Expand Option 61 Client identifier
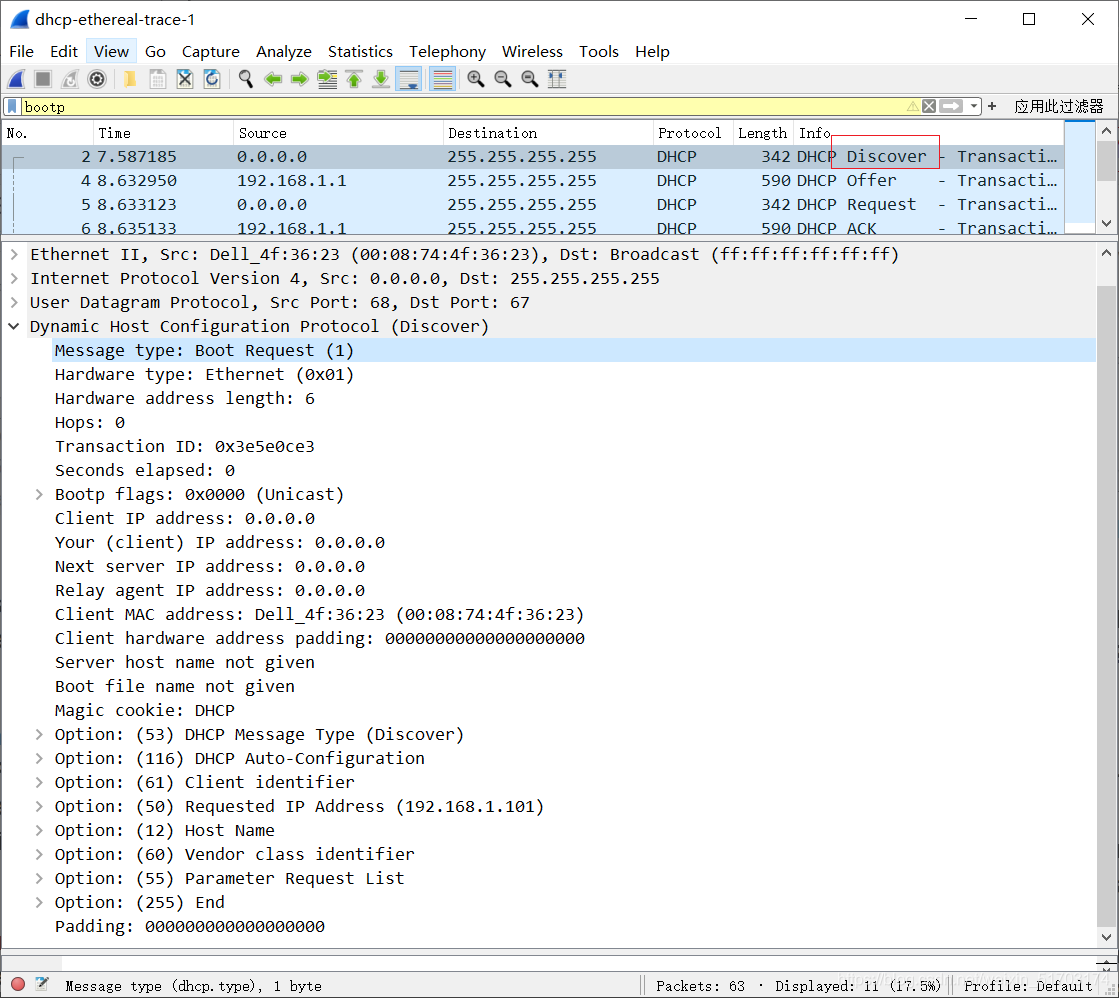 click(39, 782)
